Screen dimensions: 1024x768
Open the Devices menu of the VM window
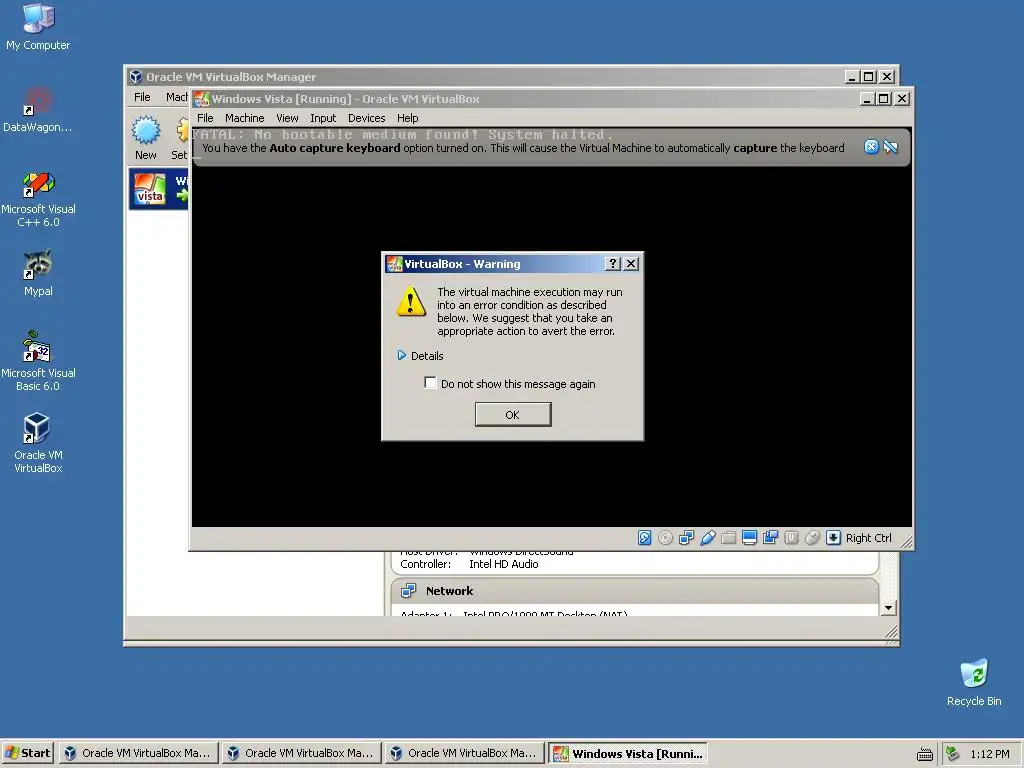(x=366, y=118)
